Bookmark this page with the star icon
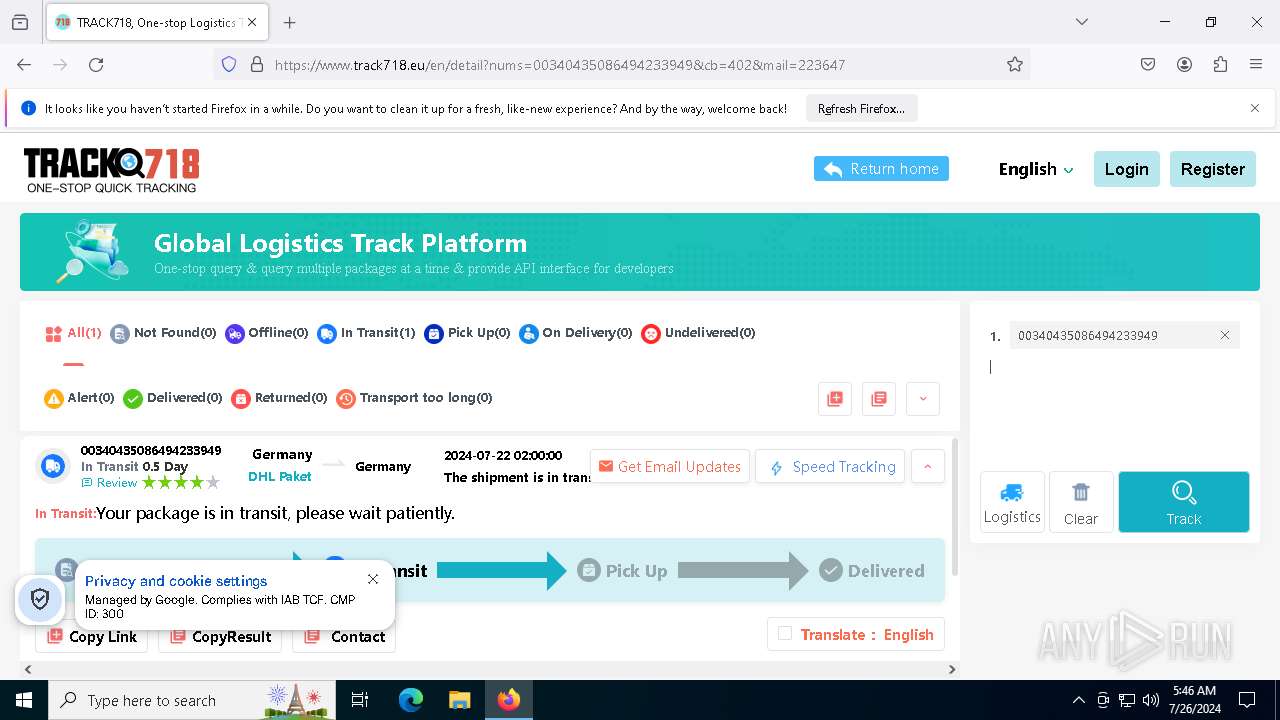This screenshot has height=720, width=1280. pos(1015,64)
